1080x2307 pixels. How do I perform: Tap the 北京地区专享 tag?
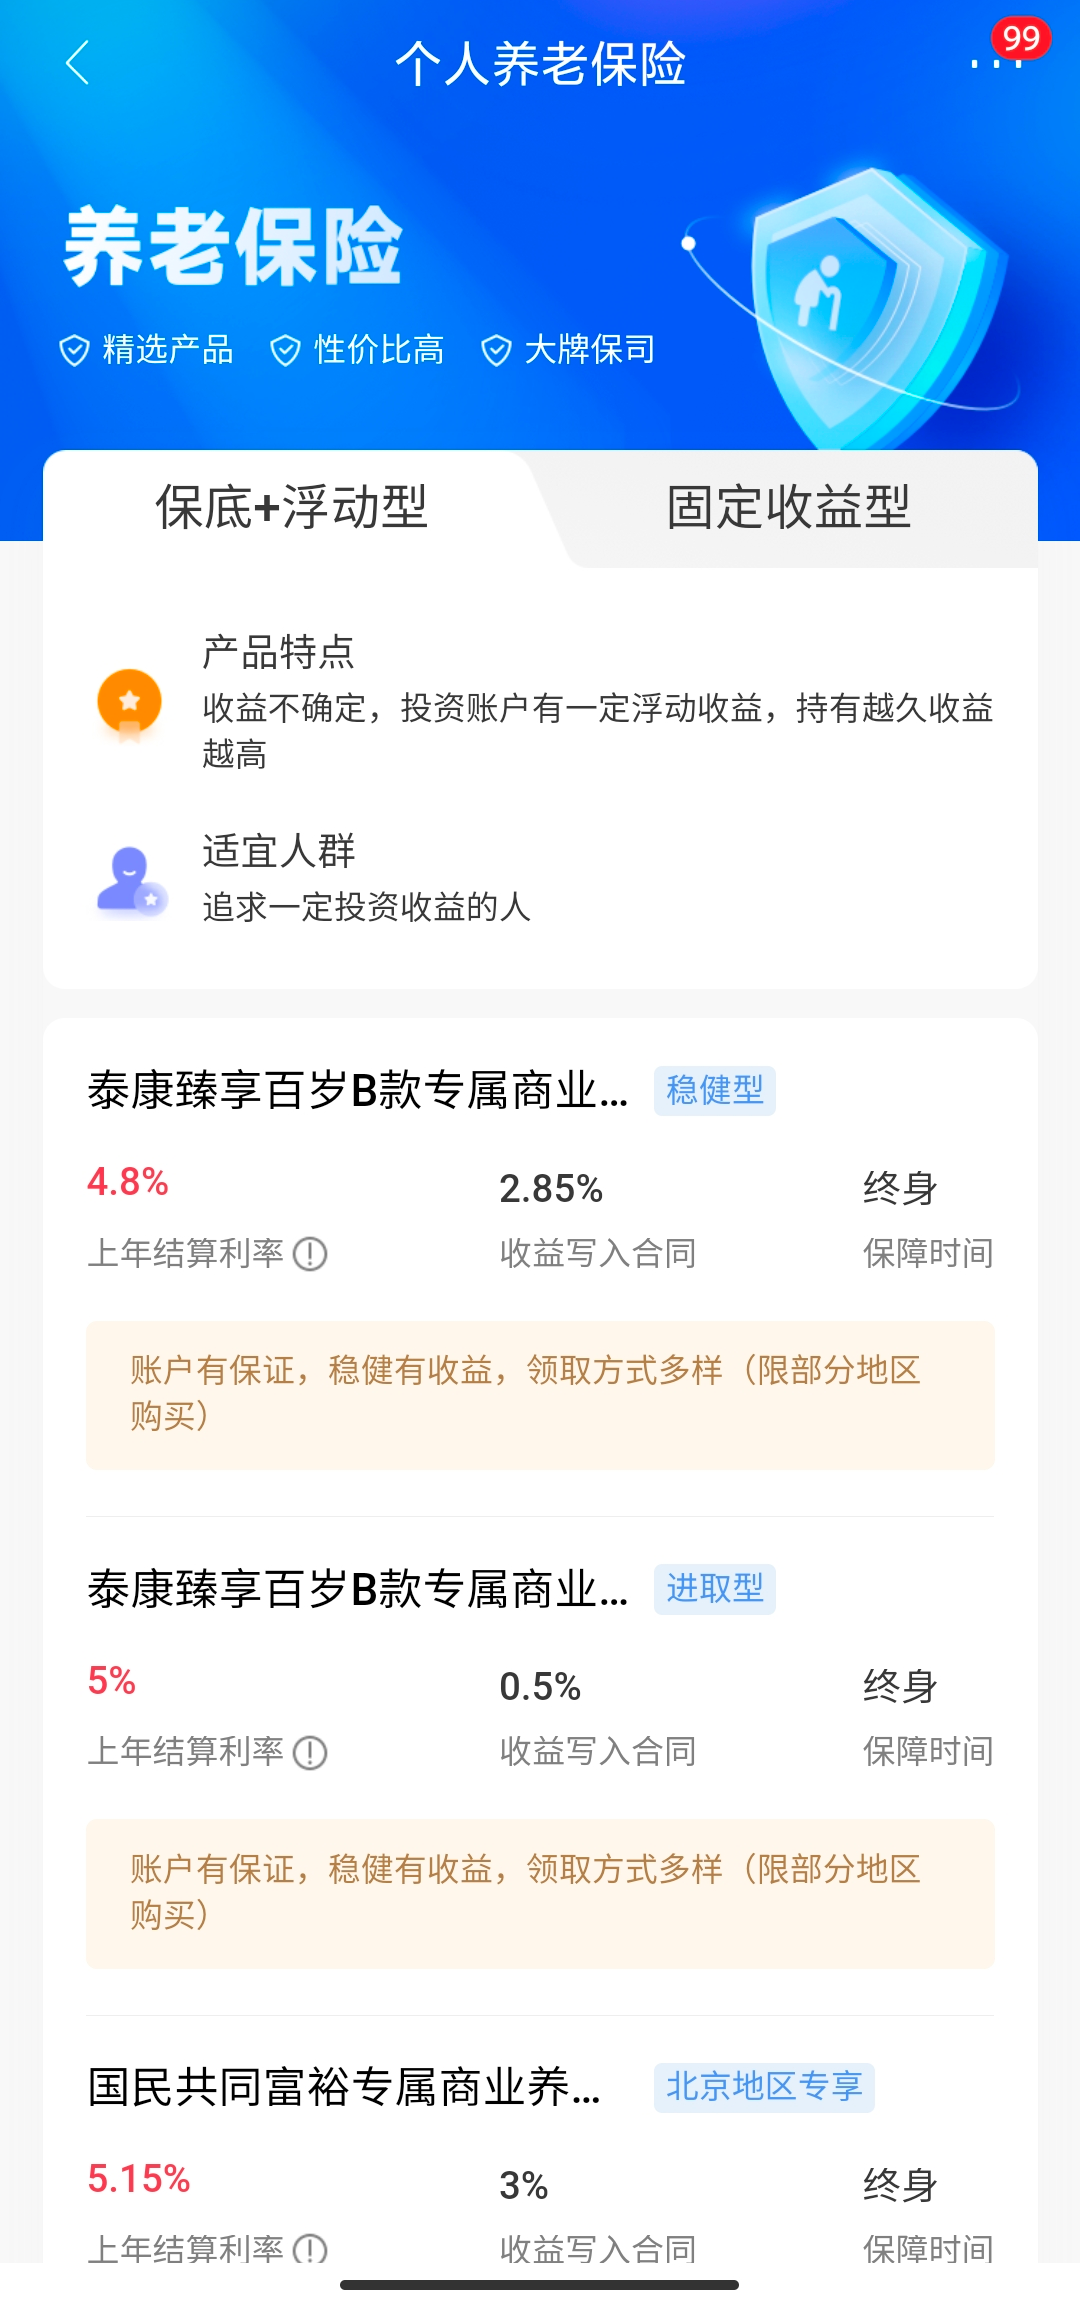(764, 2087)
